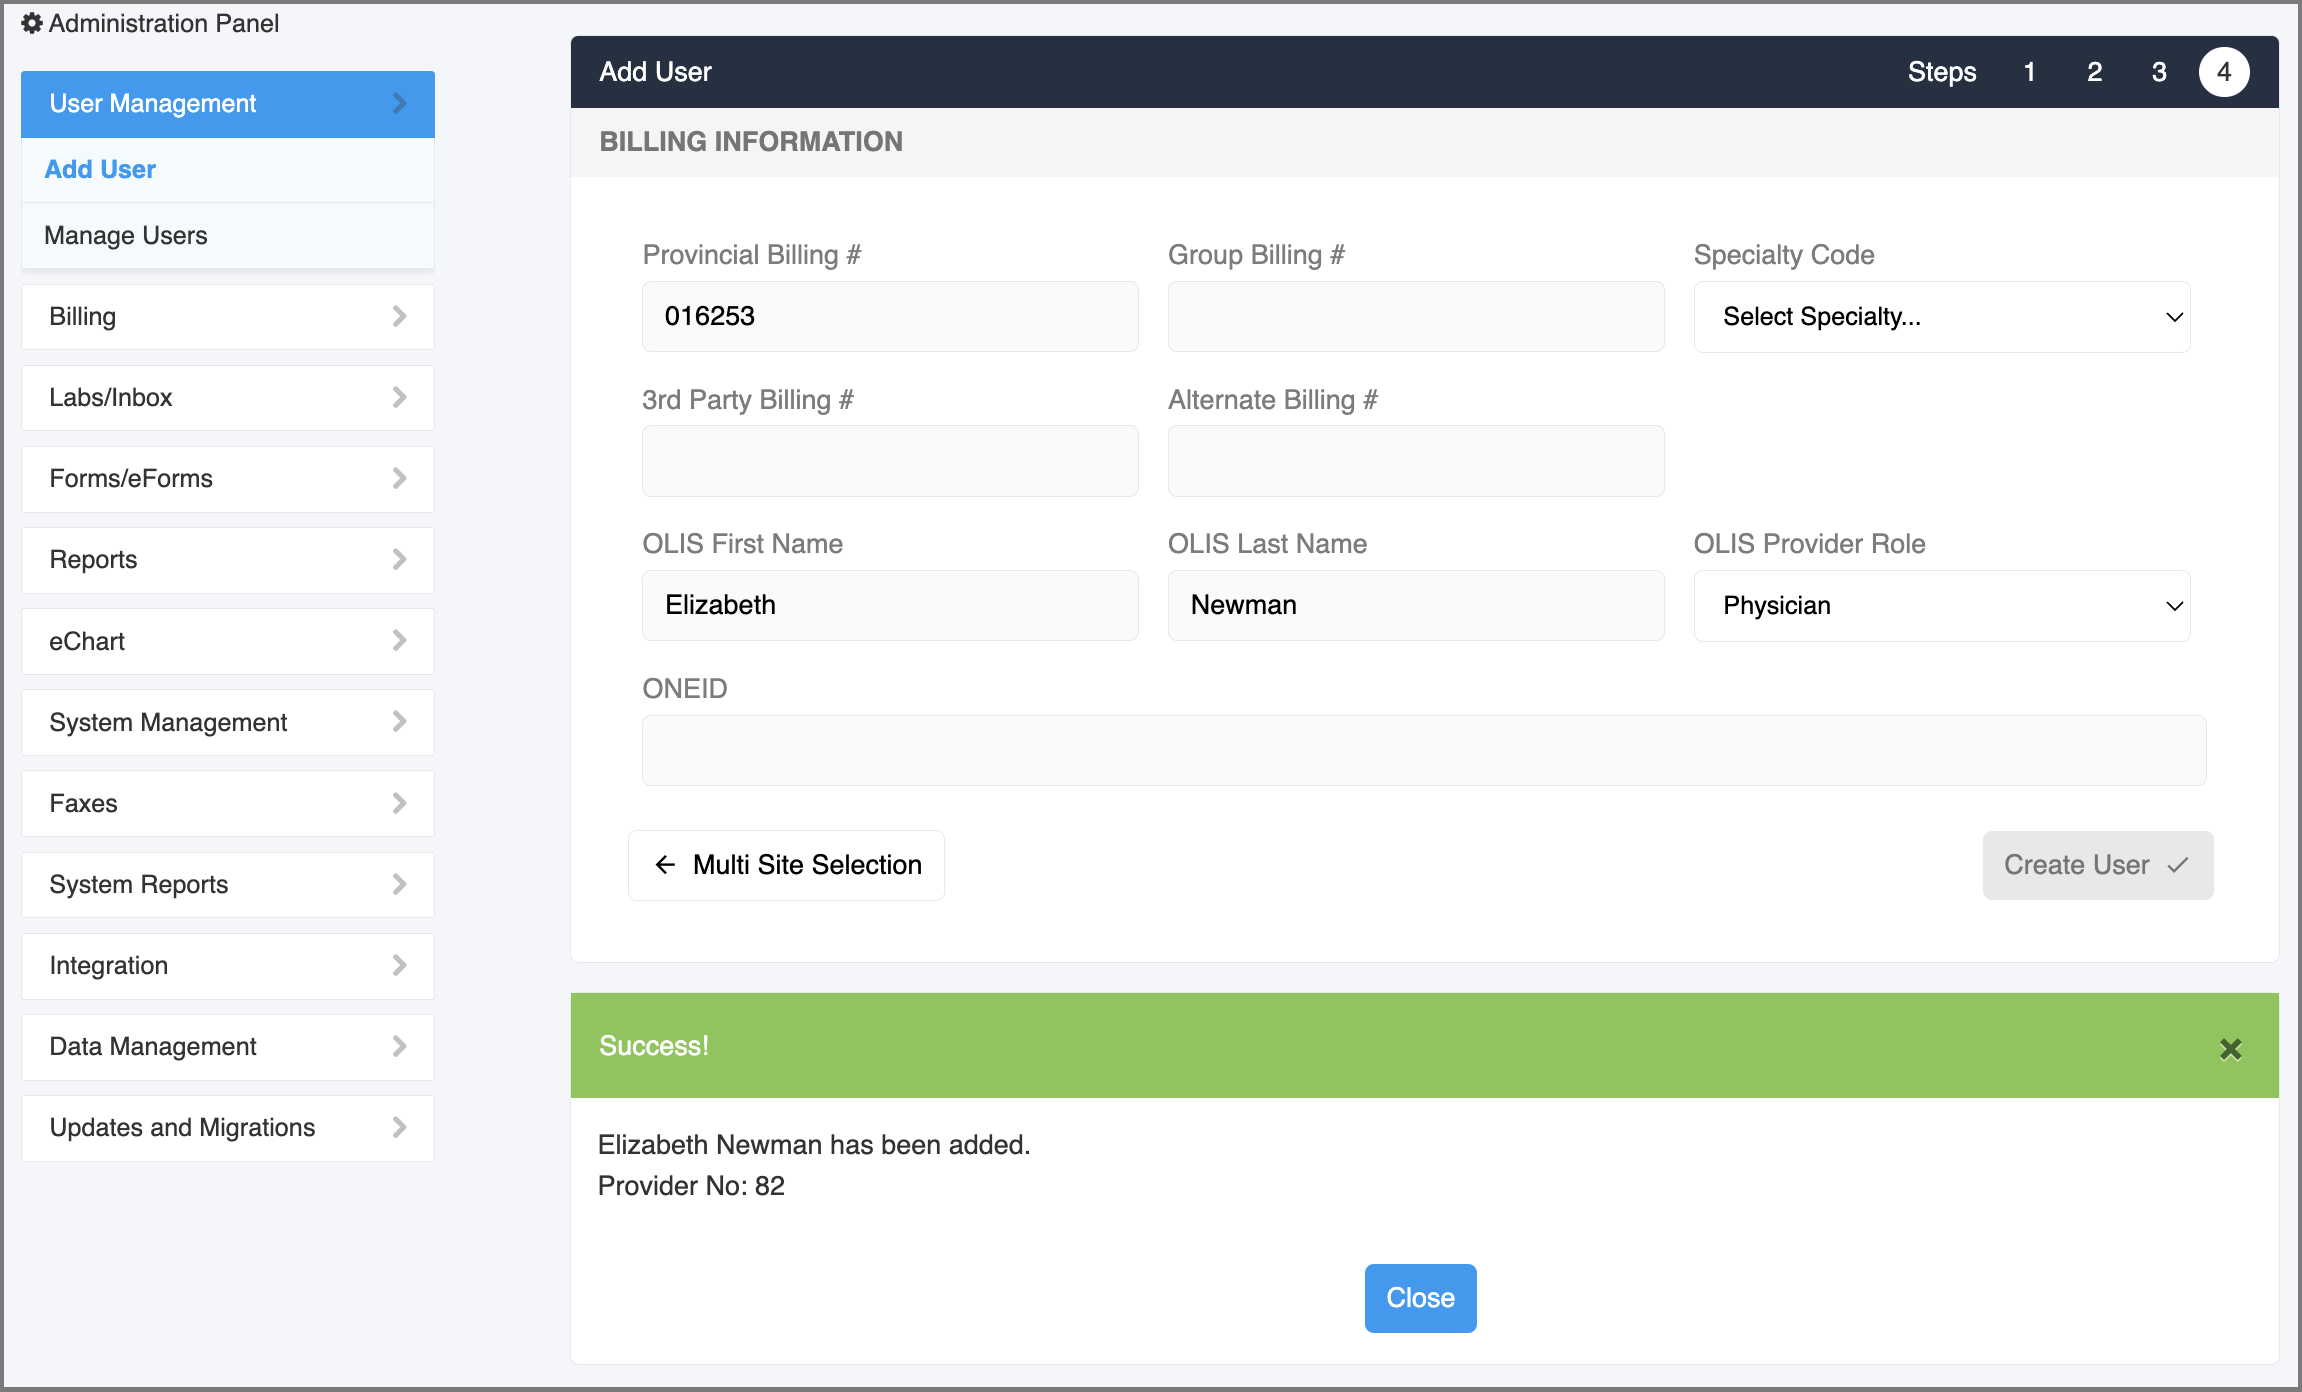This screenshot has width=2302, height=1392.
Task: Click the ONEID input field
Action: pyautogui.click(x=1424, y=750)
